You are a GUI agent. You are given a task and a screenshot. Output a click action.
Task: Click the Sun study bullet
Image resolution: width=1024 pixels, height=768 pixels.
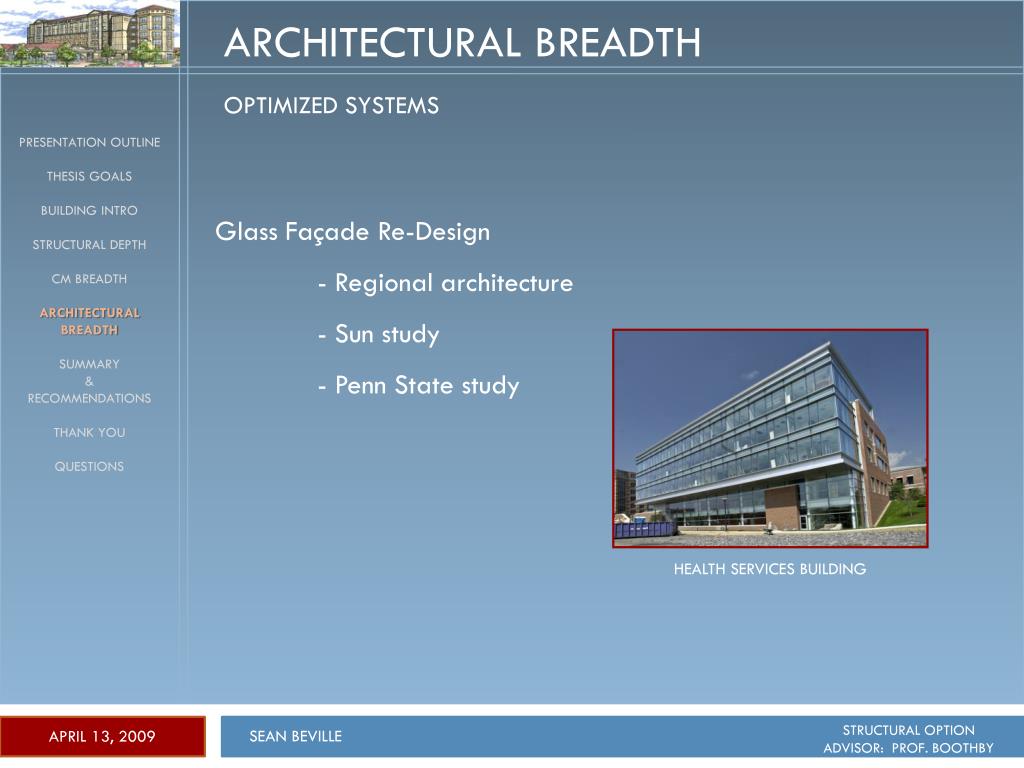coord(379,334)
